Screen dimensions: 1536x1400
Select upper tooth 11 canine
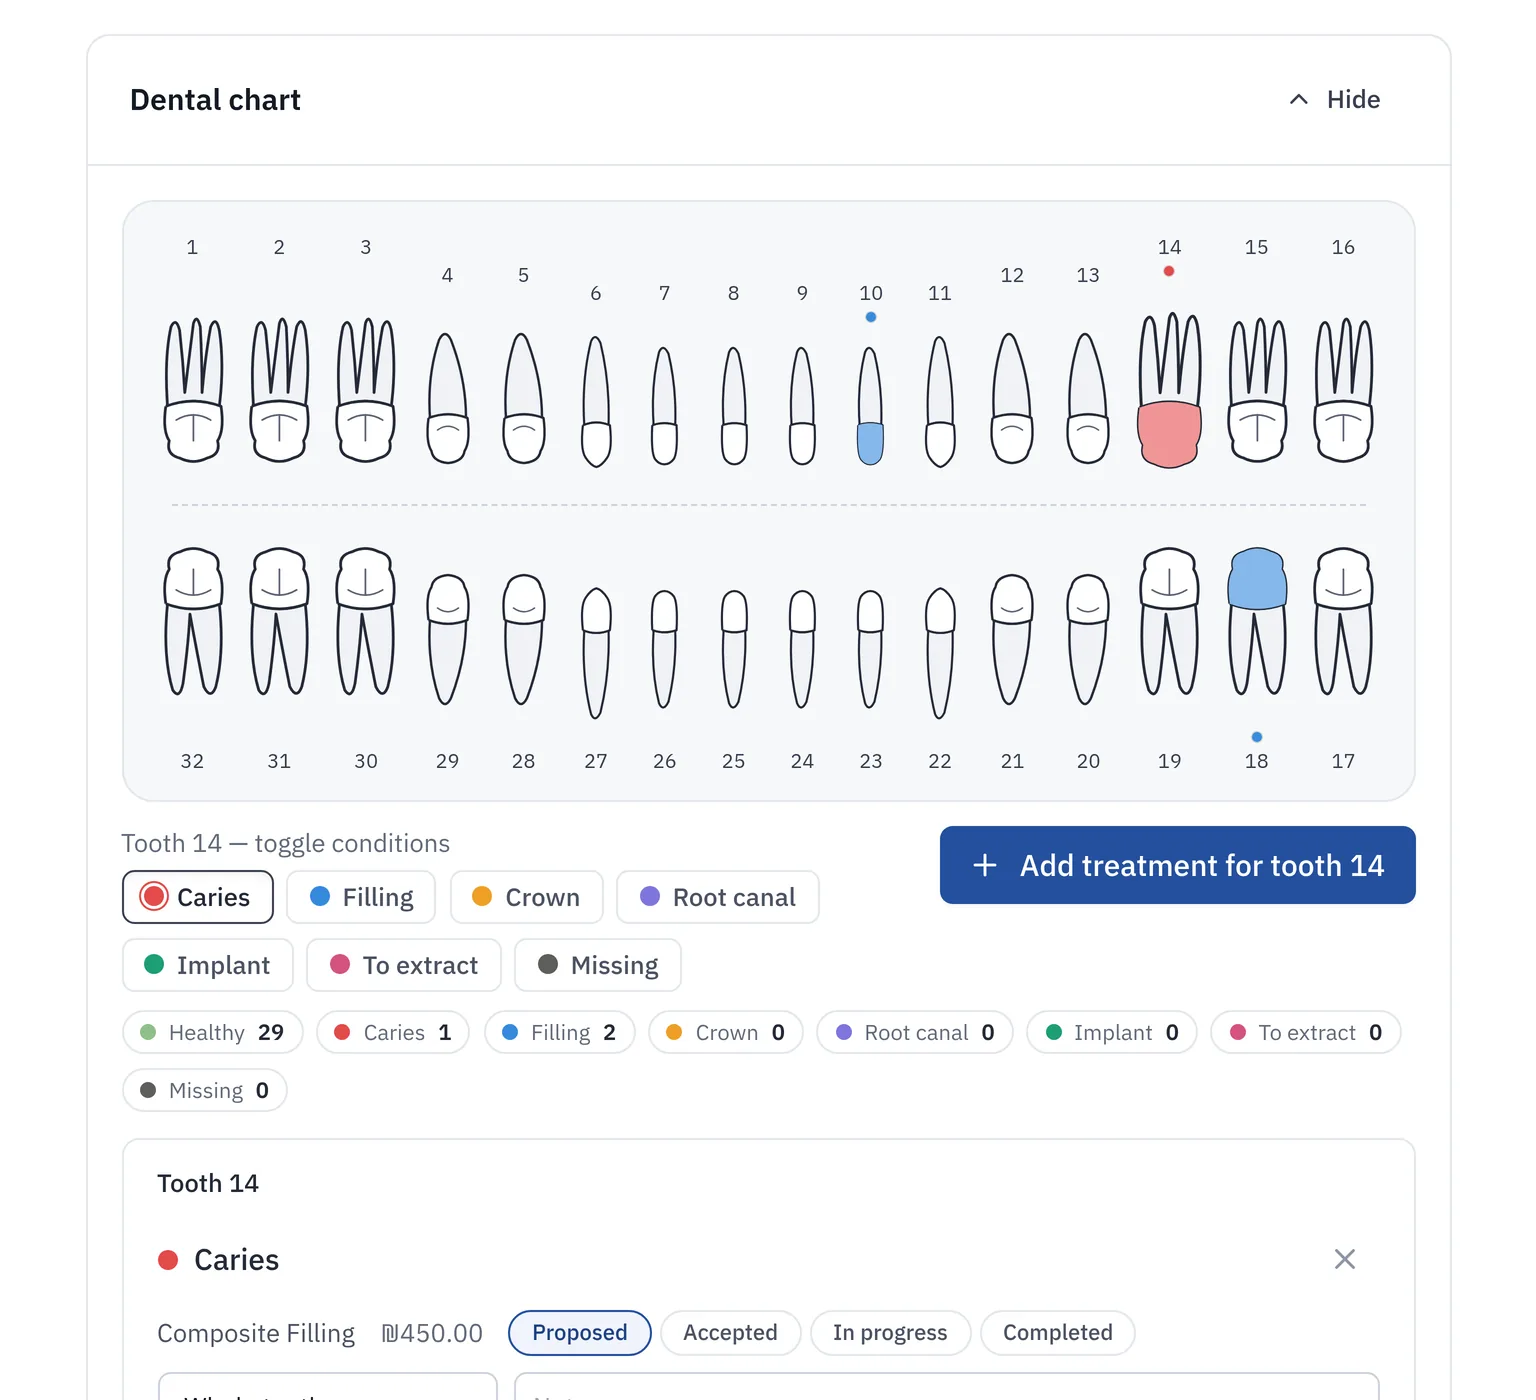pos(940,401)
